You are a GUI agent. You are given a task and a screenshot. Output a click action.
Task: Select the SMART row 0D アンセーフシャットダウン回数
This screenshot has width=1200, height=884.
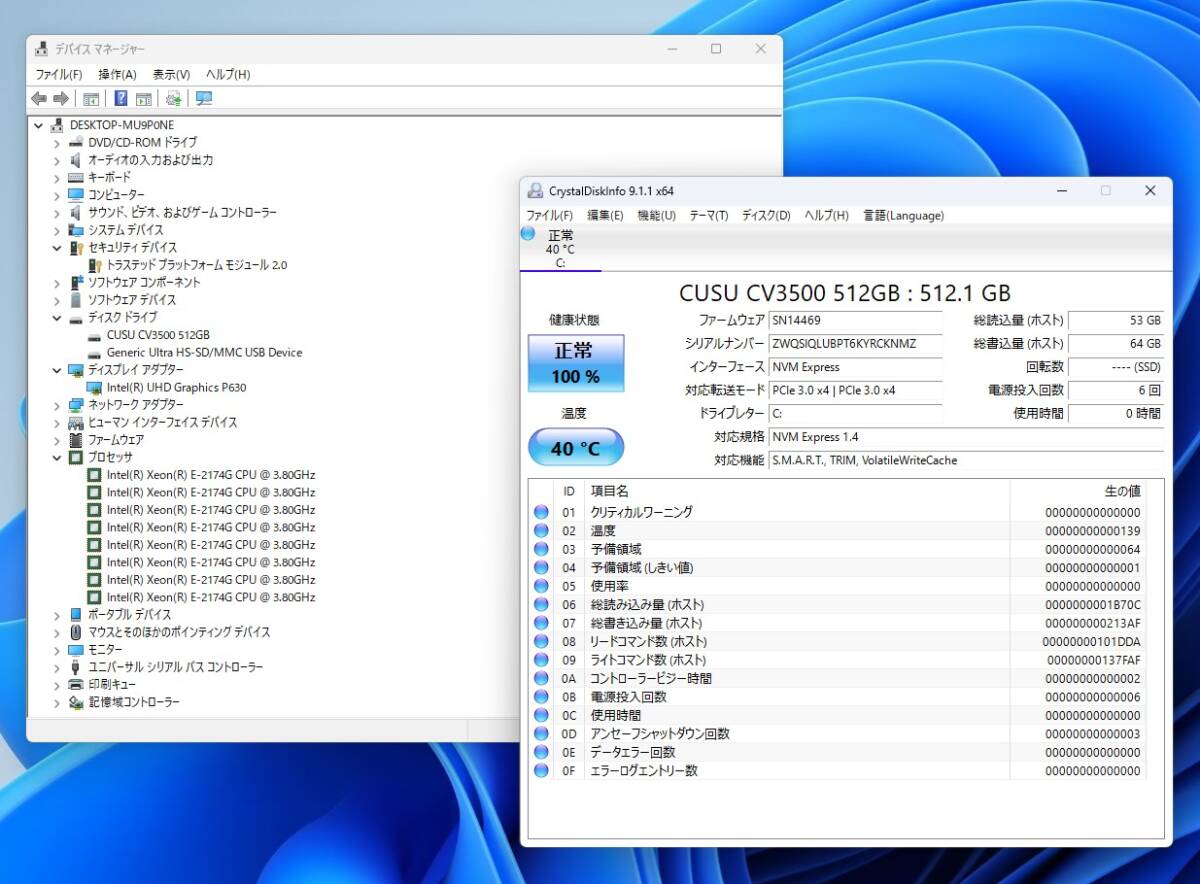pos(838,734)
